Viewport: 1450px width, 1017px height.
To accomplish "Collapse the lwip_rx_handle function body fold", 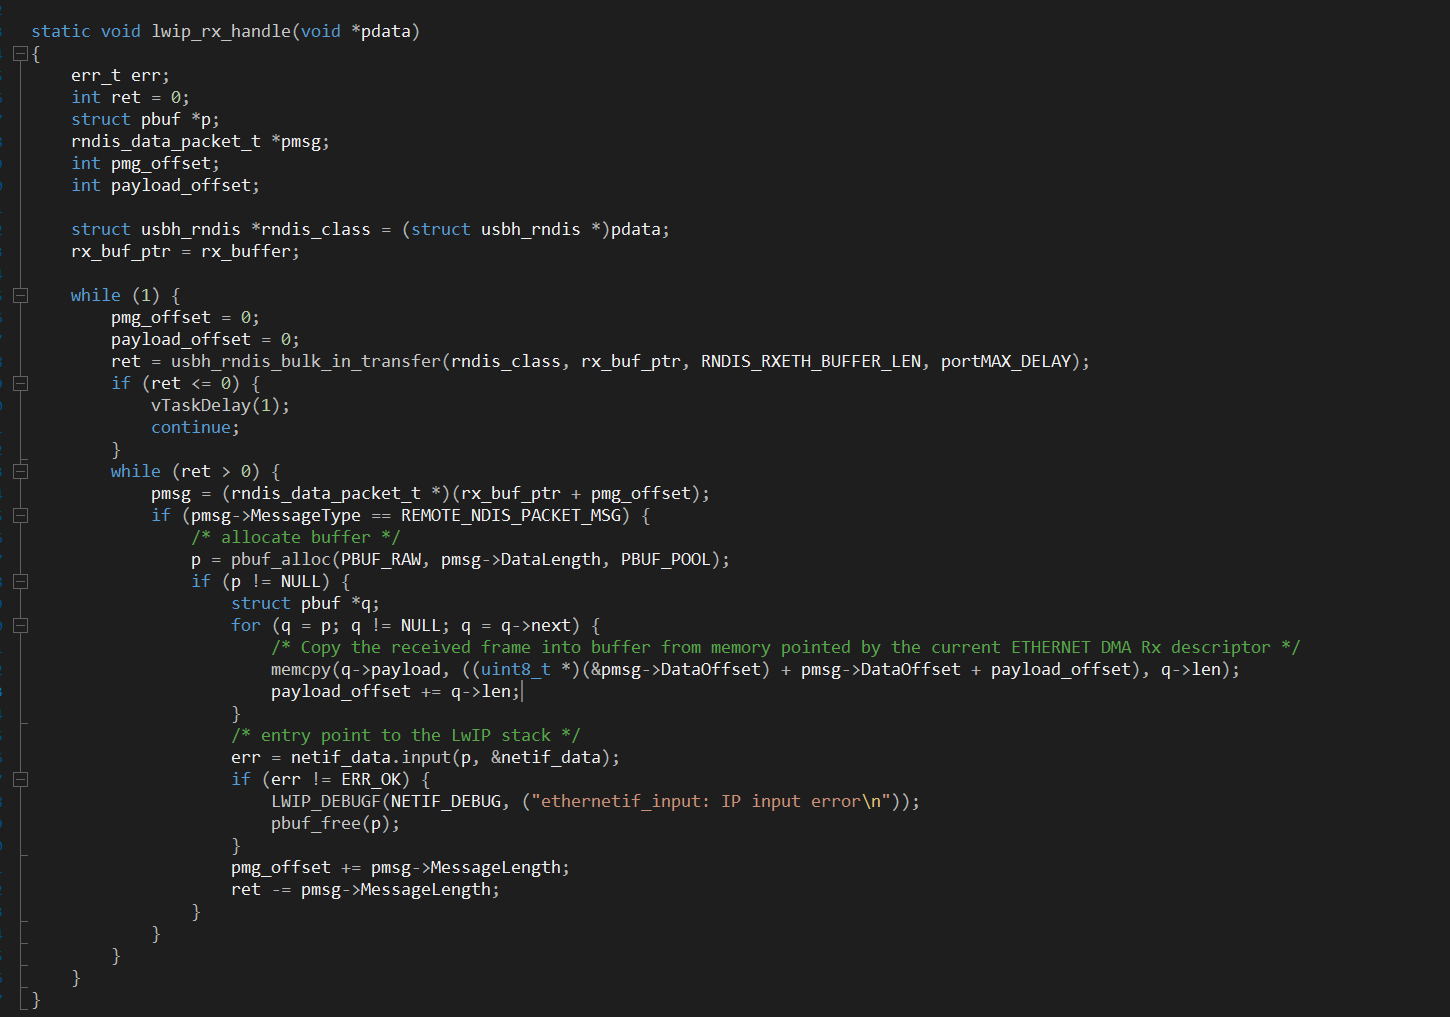I will click(20, 53).
